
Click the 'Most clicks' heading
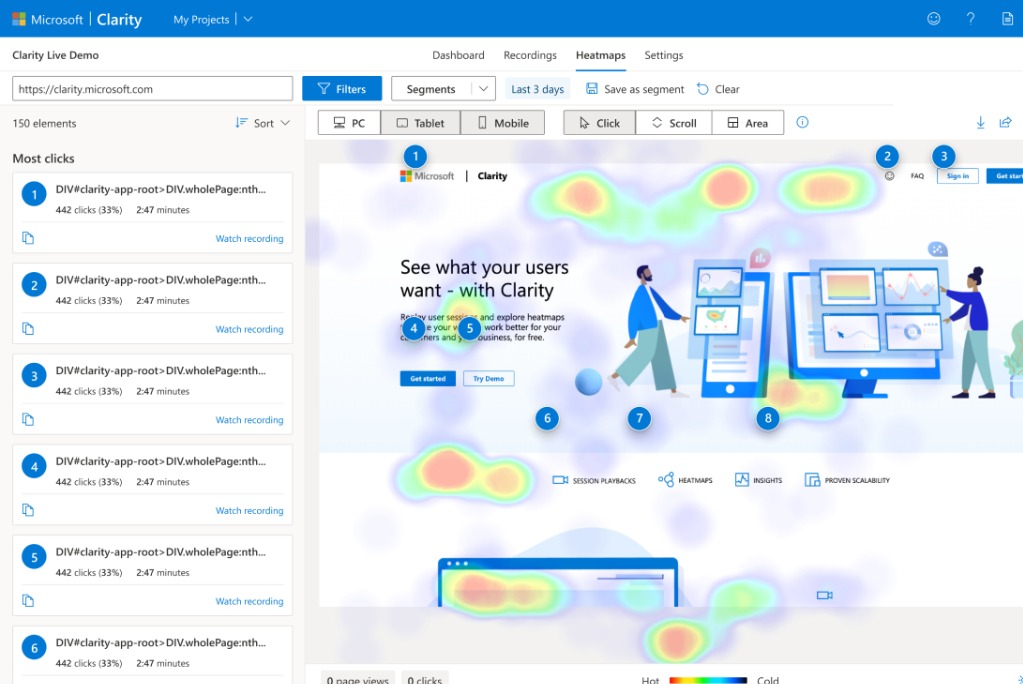point(43,159)
